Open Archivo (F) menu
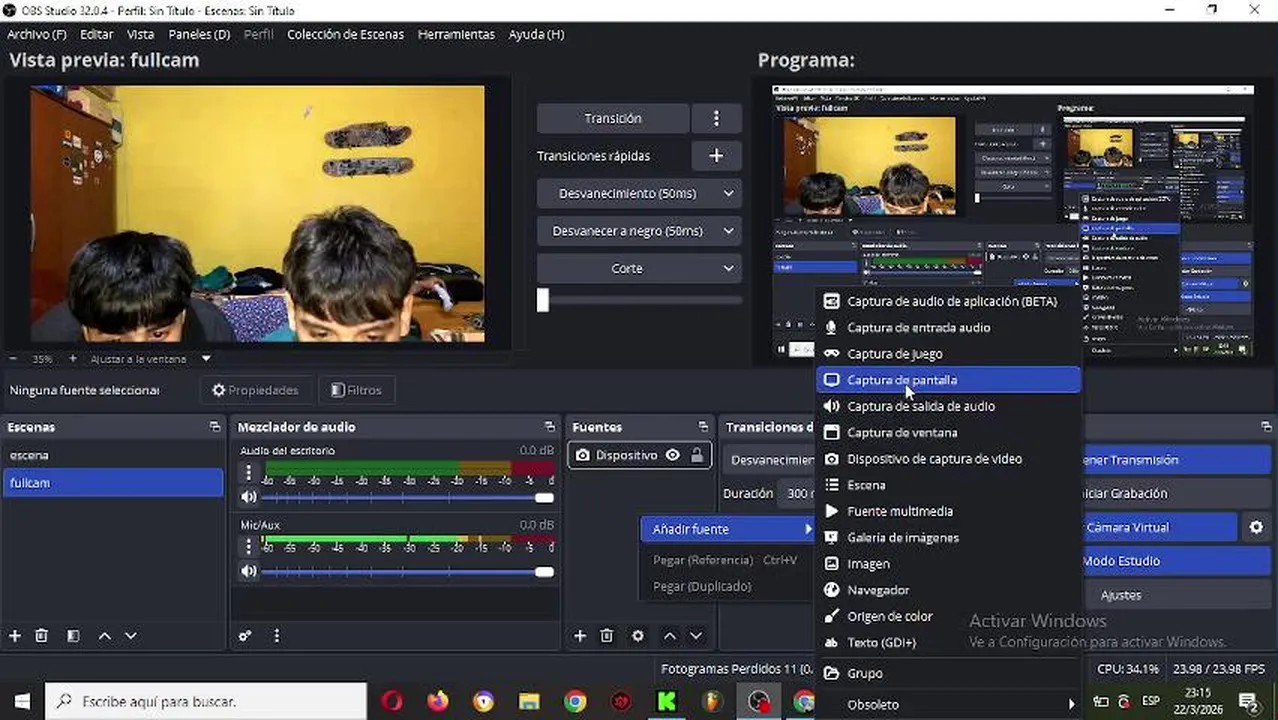The height and width of the screenshot is (720, 1278). (x=36, y=34)
